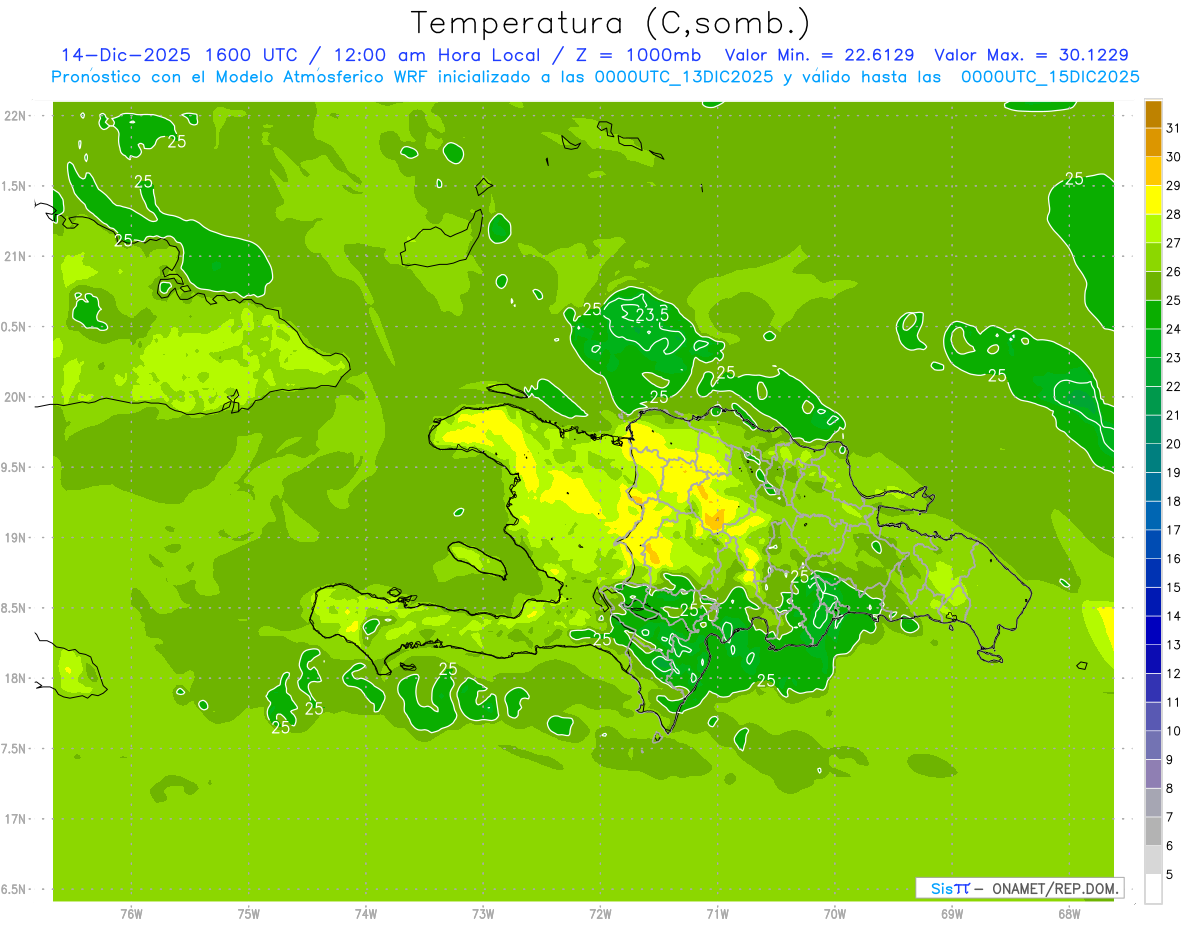Image resolution: width=1200 pixels, height=927 pixels.
Task: Click the dark orange swatch above 31
Action: (x=1153, y=114)
